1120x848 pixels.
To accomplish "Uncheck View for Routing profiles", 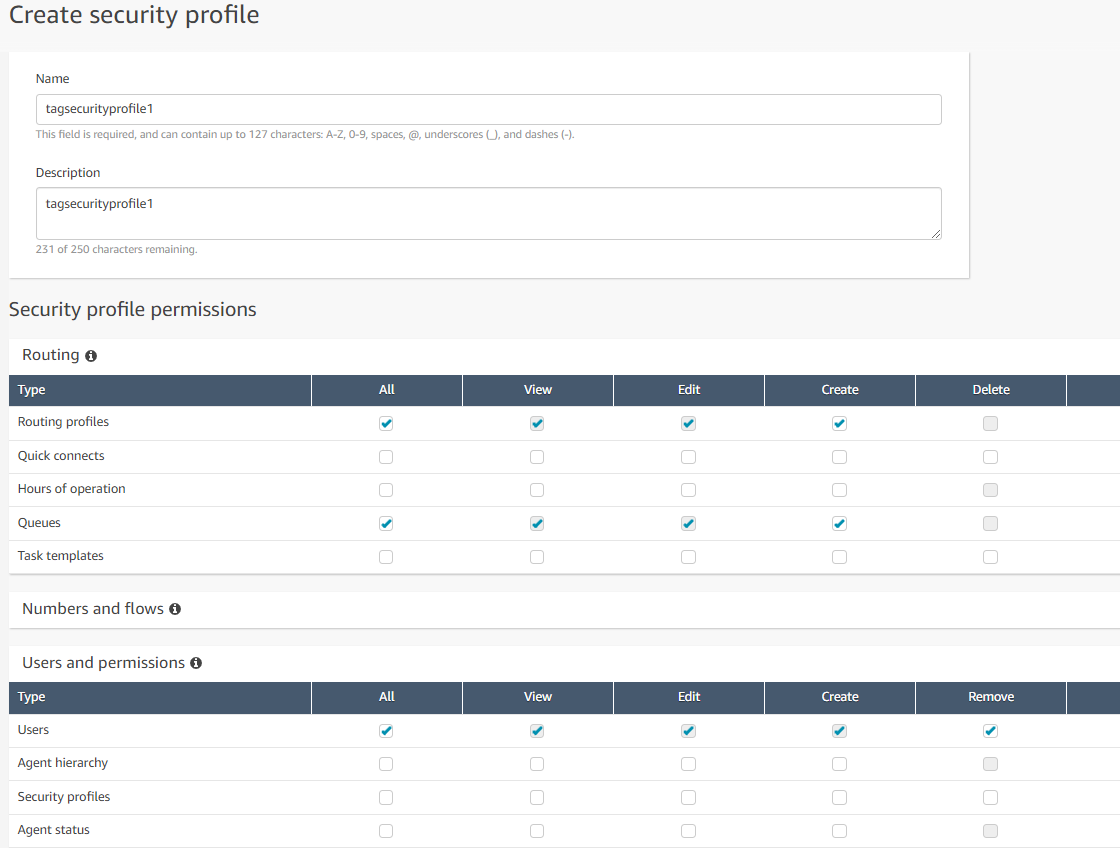I will (x=537, y=424).
